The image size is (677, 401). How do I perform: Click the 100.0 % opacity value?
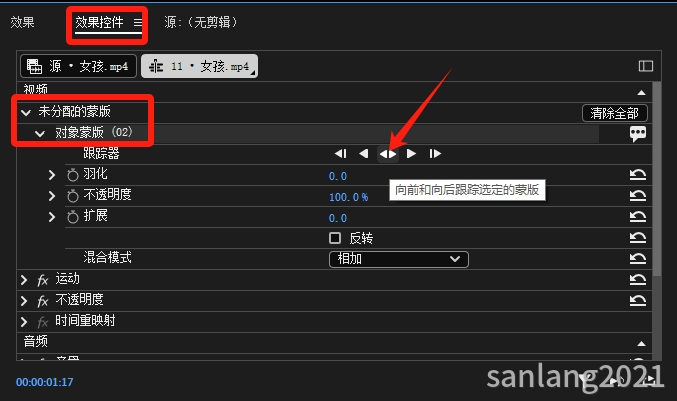(x=348, y=197)
